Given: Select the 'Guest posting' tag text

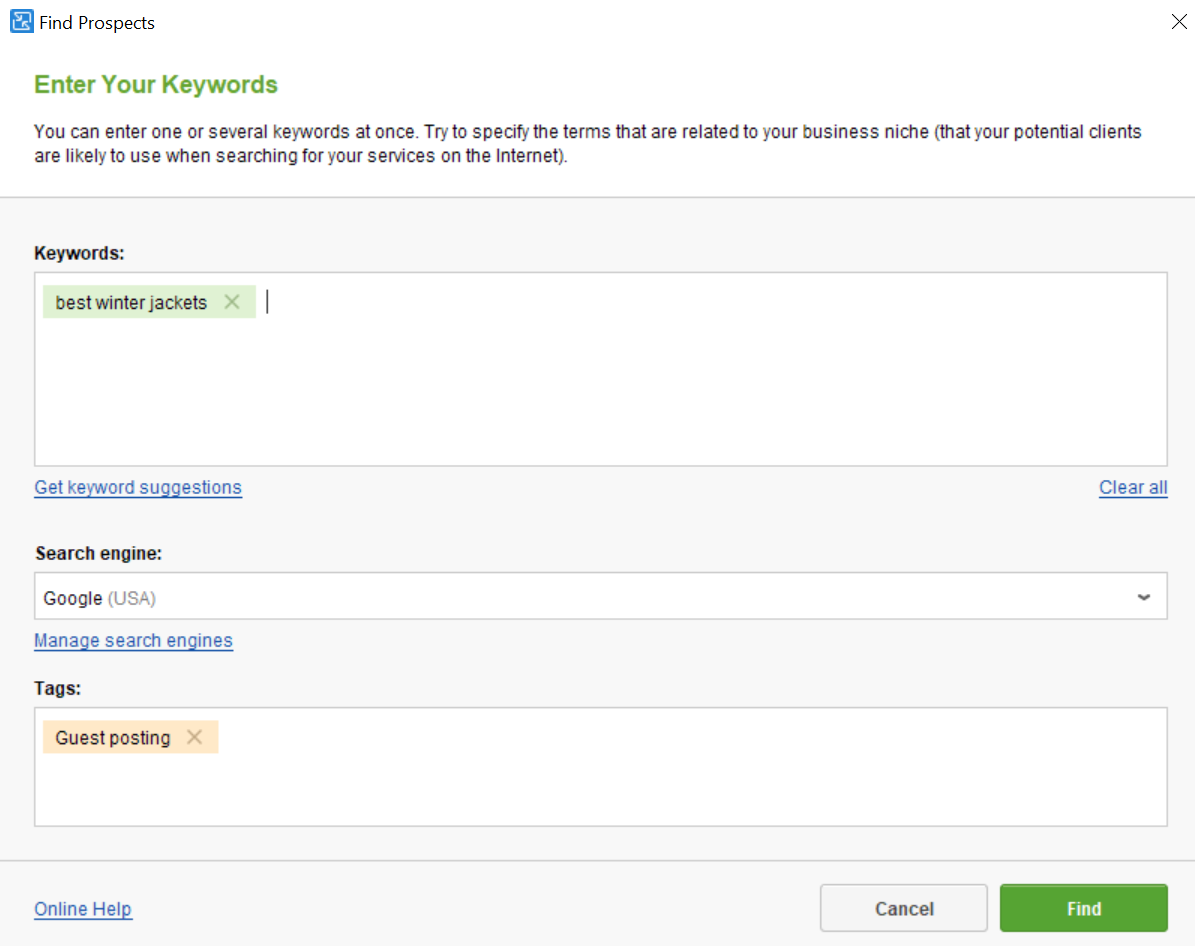Looking at the screenshot, I should (x=113, y=738).
